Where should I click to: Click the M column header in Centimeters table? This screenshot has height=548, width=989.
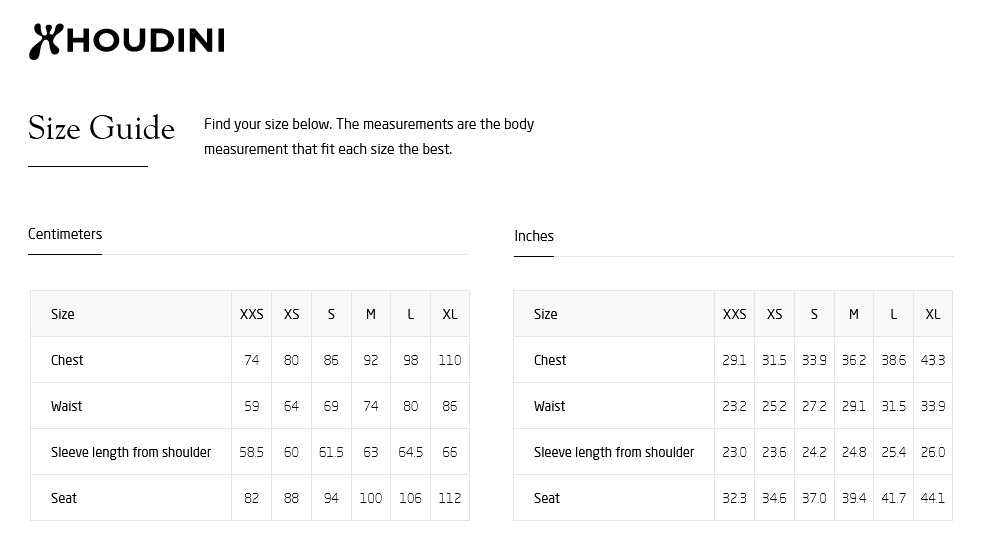(371, 314)
